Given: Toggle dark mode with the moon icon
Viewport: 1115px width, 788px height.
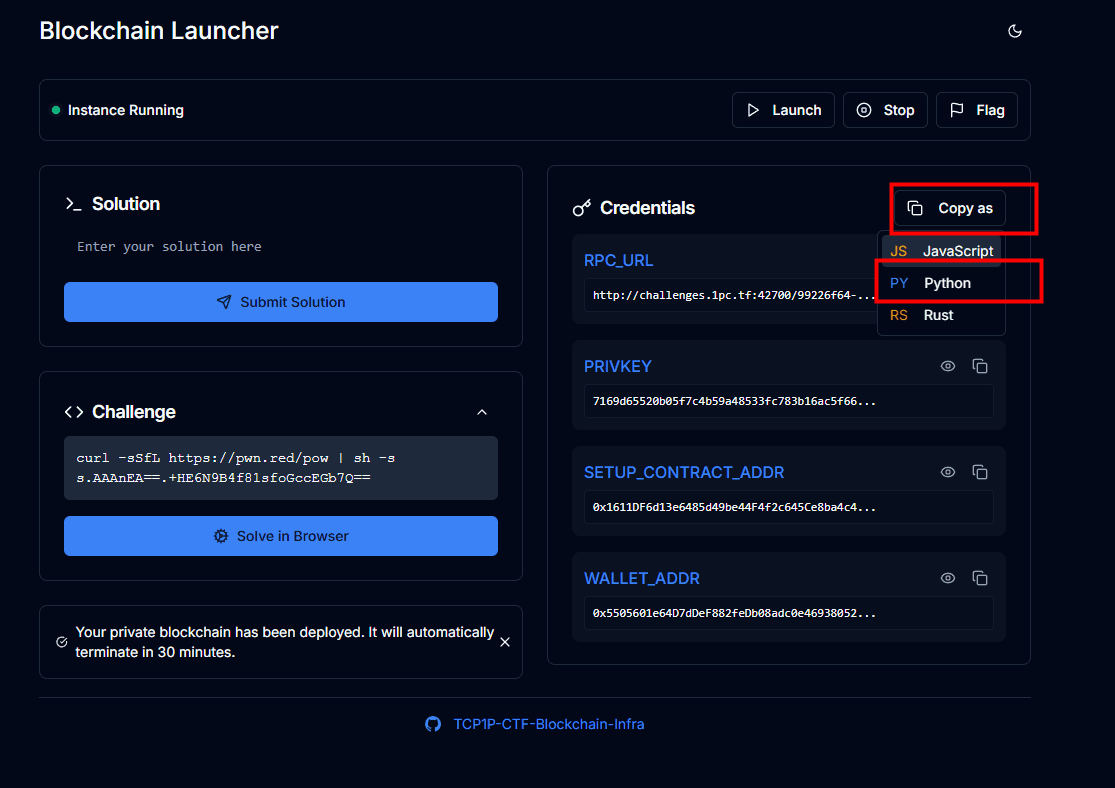Looking at the screenshot, I should point(1015,31).
